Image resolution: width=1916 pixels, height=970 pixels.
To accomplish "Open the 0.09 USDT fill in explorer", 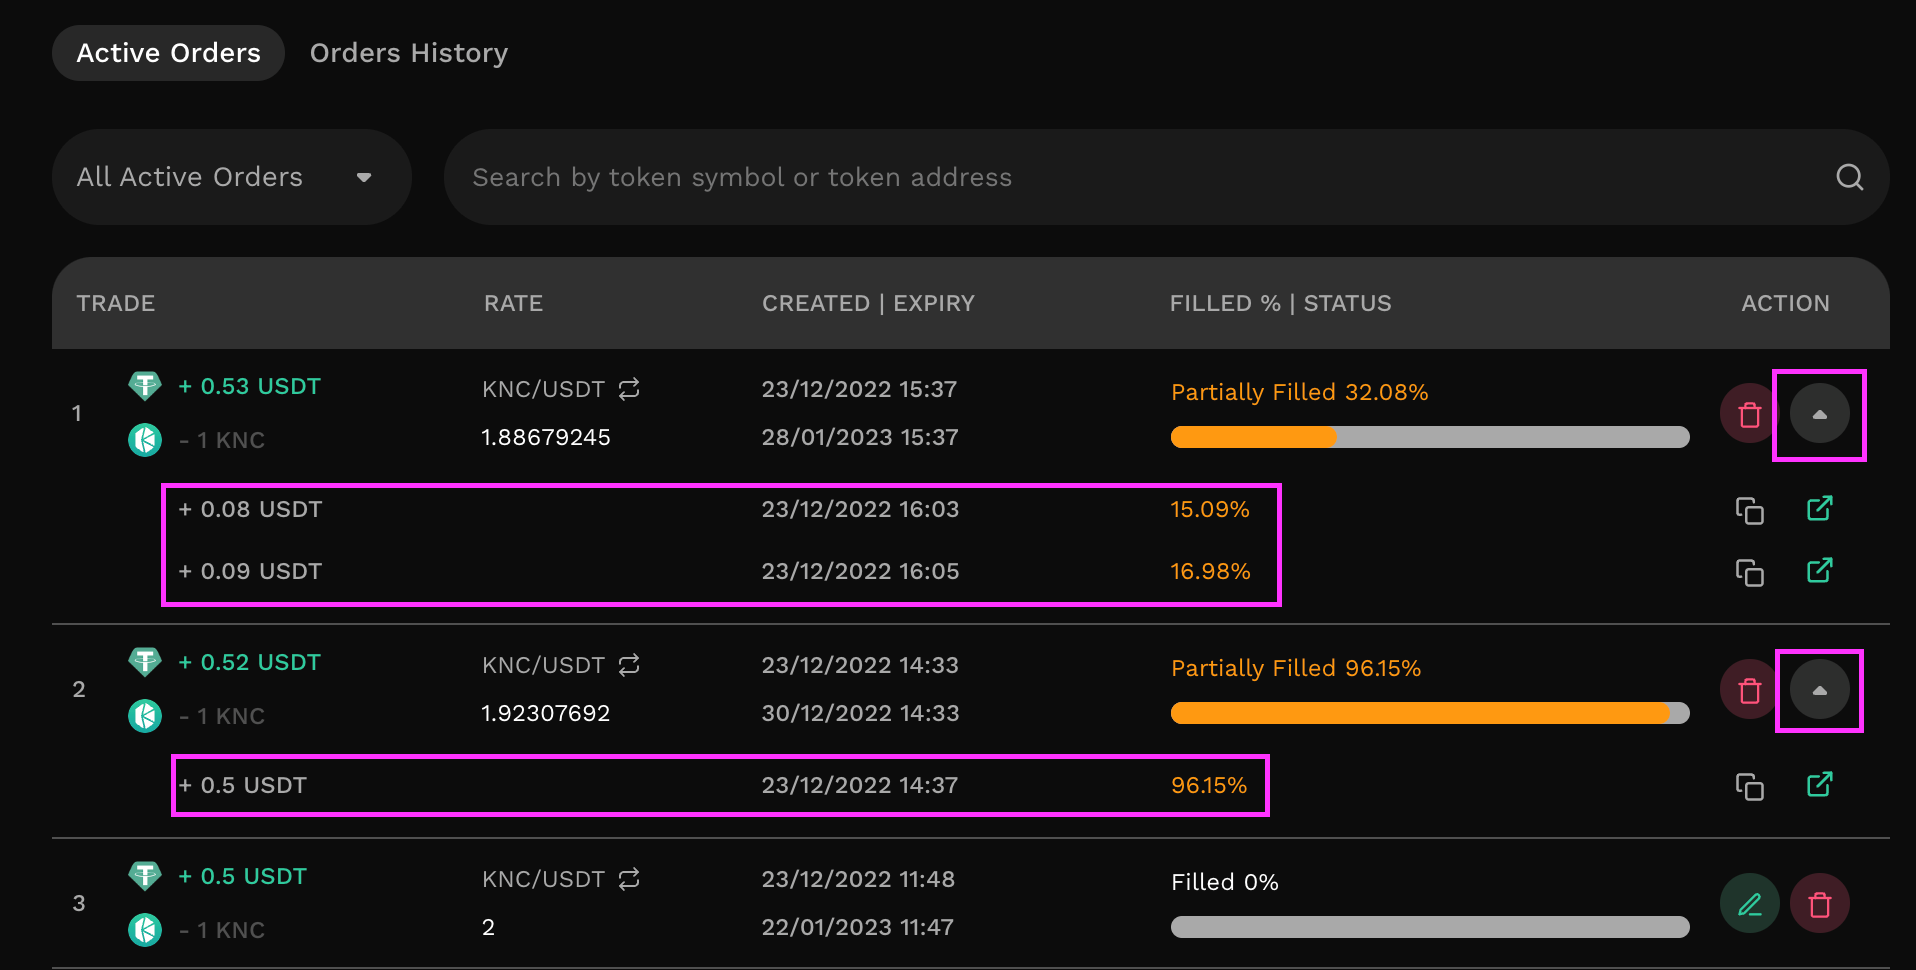I will coord(1819,570).
